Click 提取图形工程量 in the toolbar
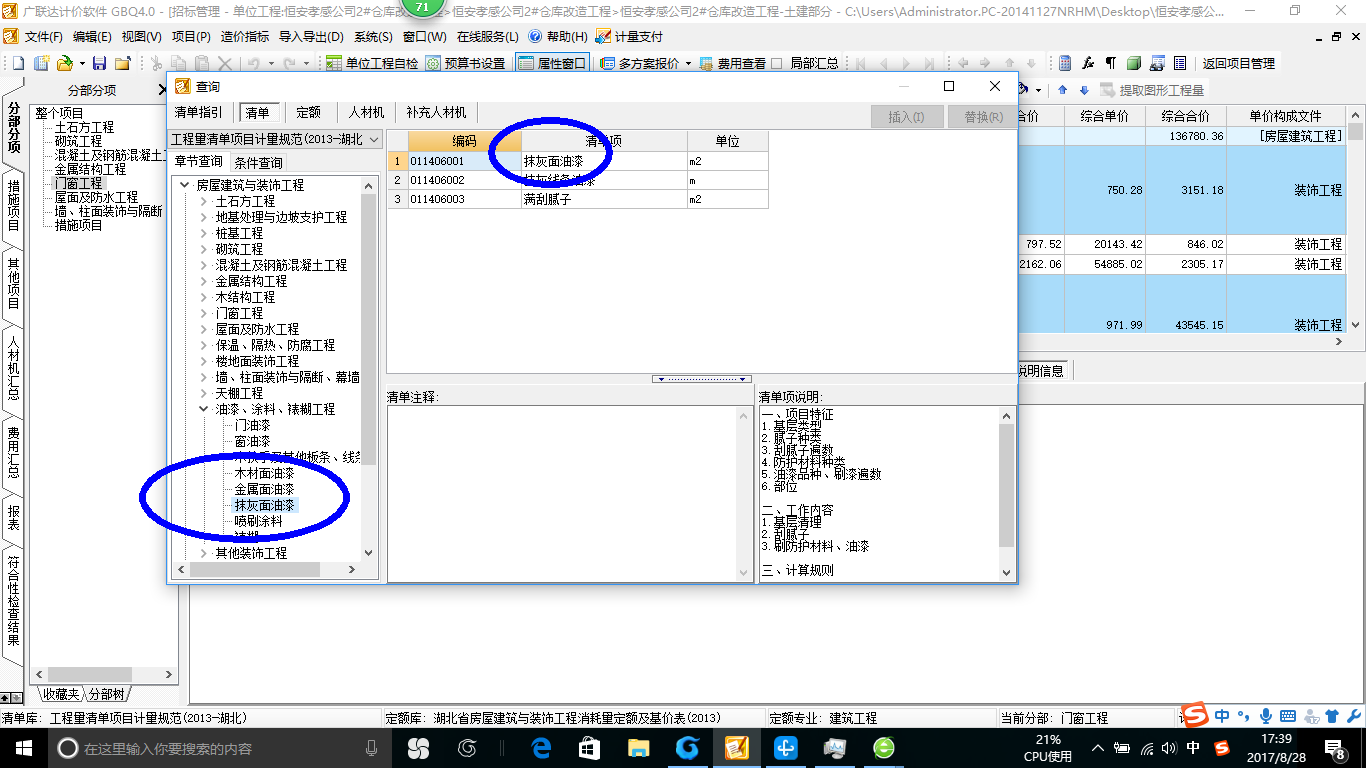 tap(1152, 90)
